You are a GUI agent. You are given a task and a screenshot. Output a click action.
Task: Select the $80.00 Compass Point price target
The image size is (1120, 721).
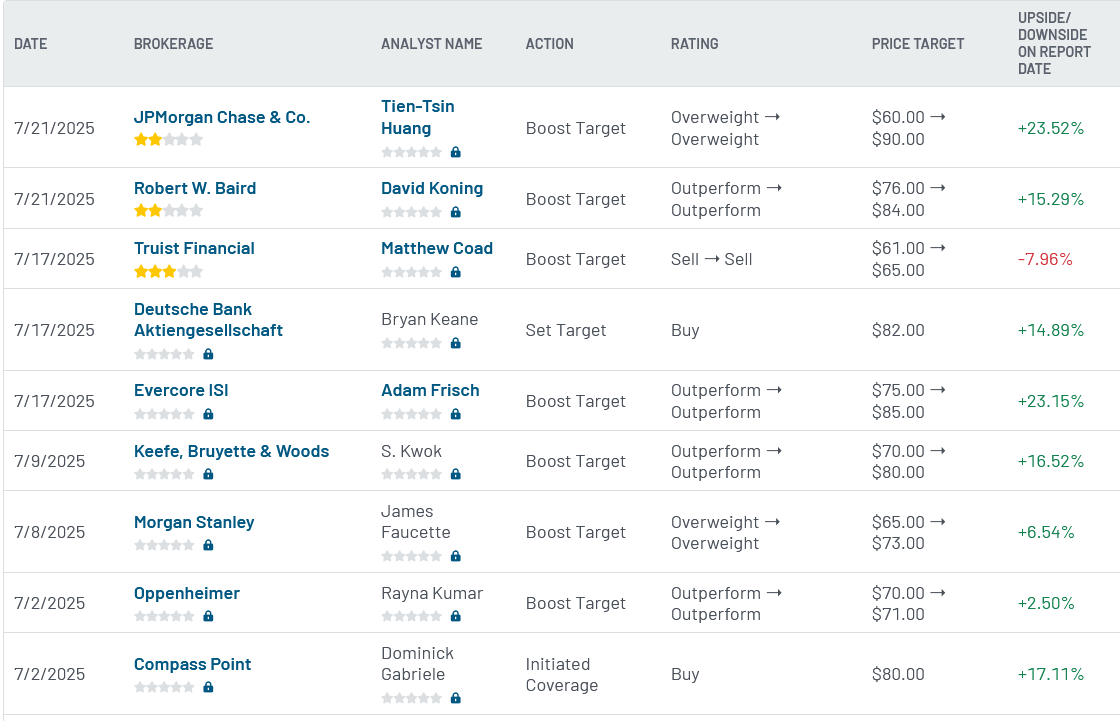coord(898,674)
